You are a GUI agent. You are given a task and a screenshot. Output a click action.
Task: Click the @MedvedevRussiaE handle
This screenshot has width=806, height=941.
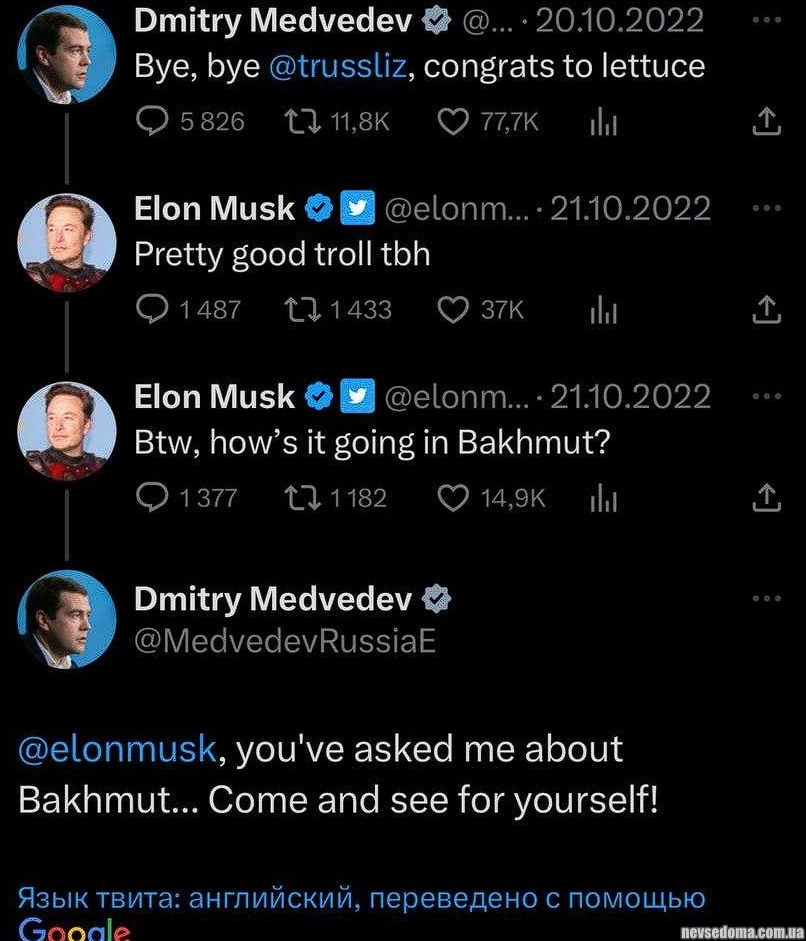click(285, 641)
